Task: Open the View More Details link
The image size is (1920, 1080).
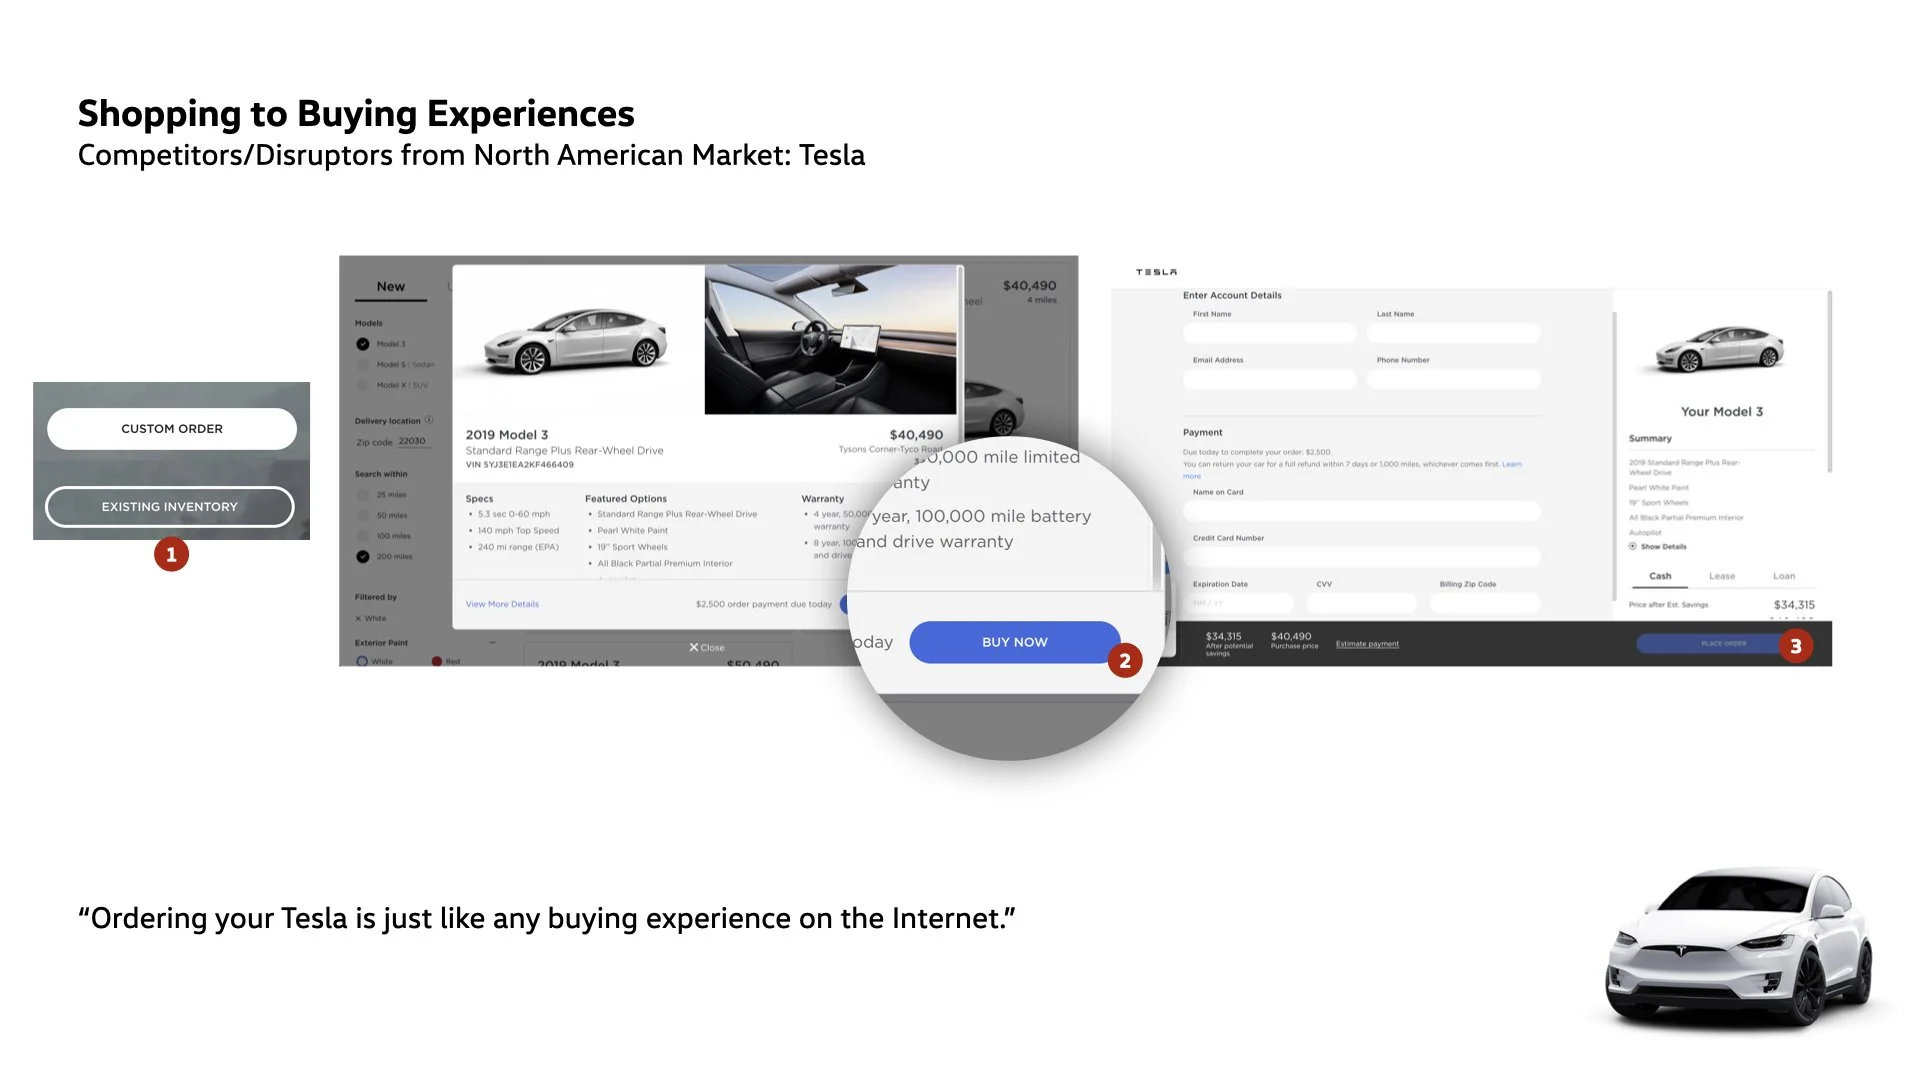Action: [502, 604]
